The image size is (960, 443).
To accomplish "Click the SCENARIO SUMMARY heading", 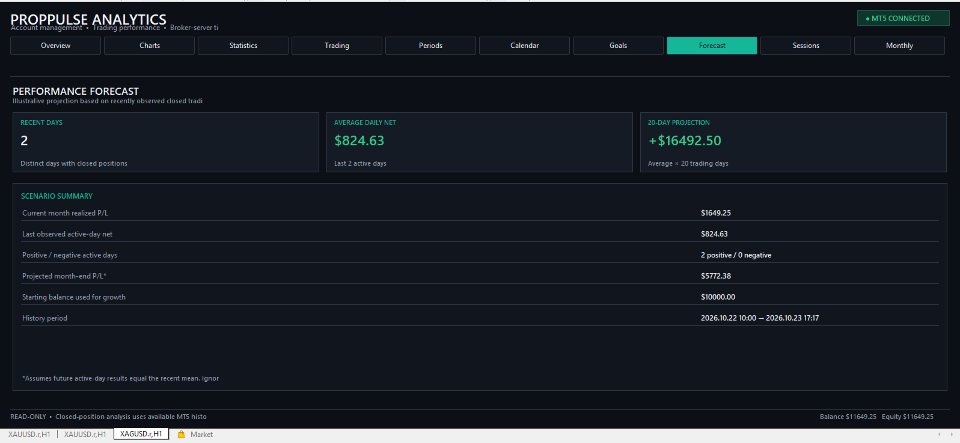I will click(56, 196).
